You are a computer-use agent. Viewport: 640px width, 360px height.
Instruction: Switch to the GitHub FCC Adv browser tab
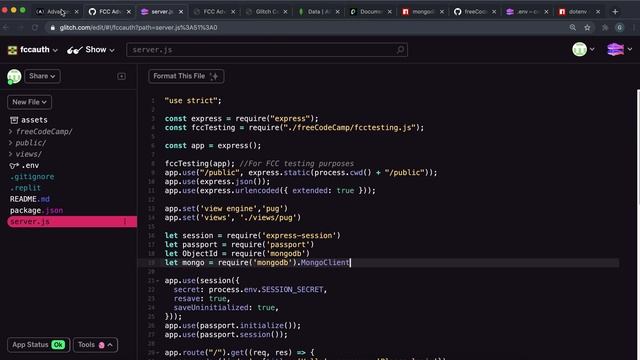[x=109, y=12]
